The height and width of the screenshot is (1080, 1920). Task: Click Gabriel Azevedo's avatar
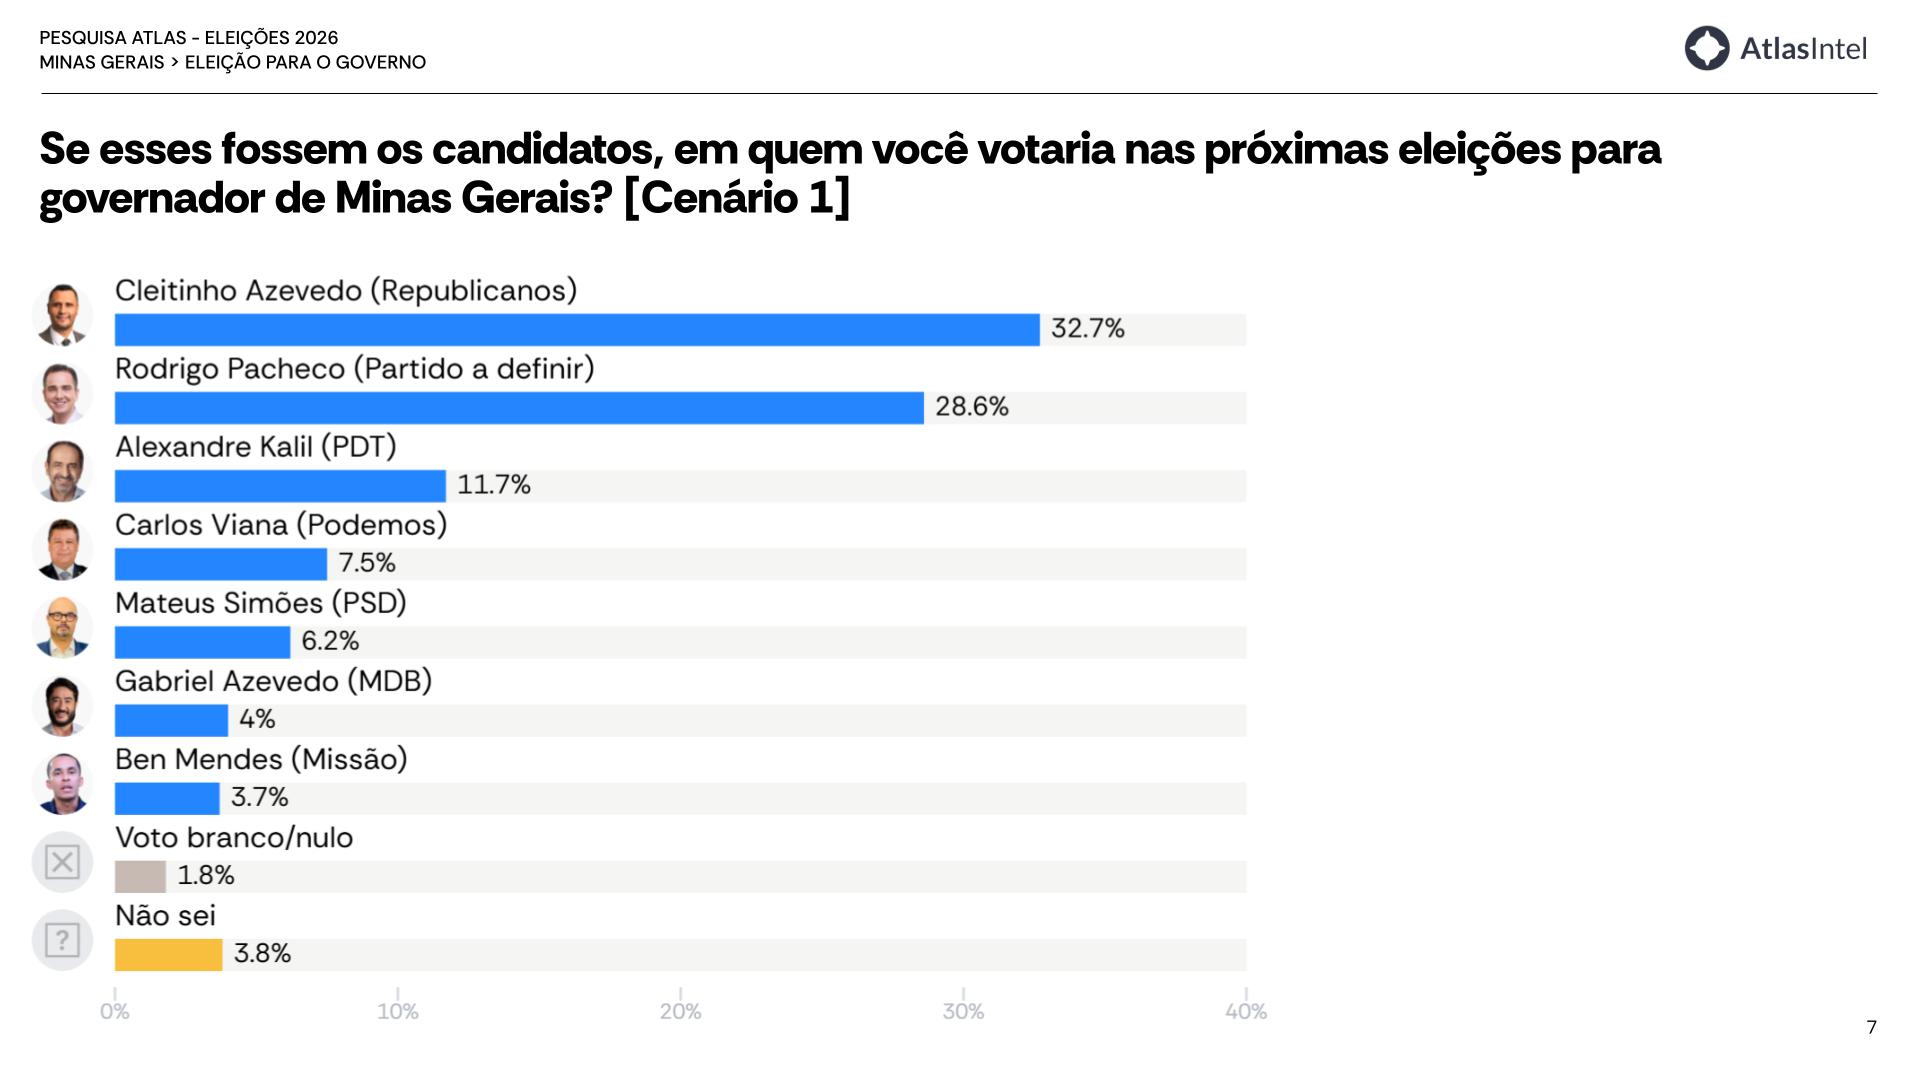click(62, 704)
